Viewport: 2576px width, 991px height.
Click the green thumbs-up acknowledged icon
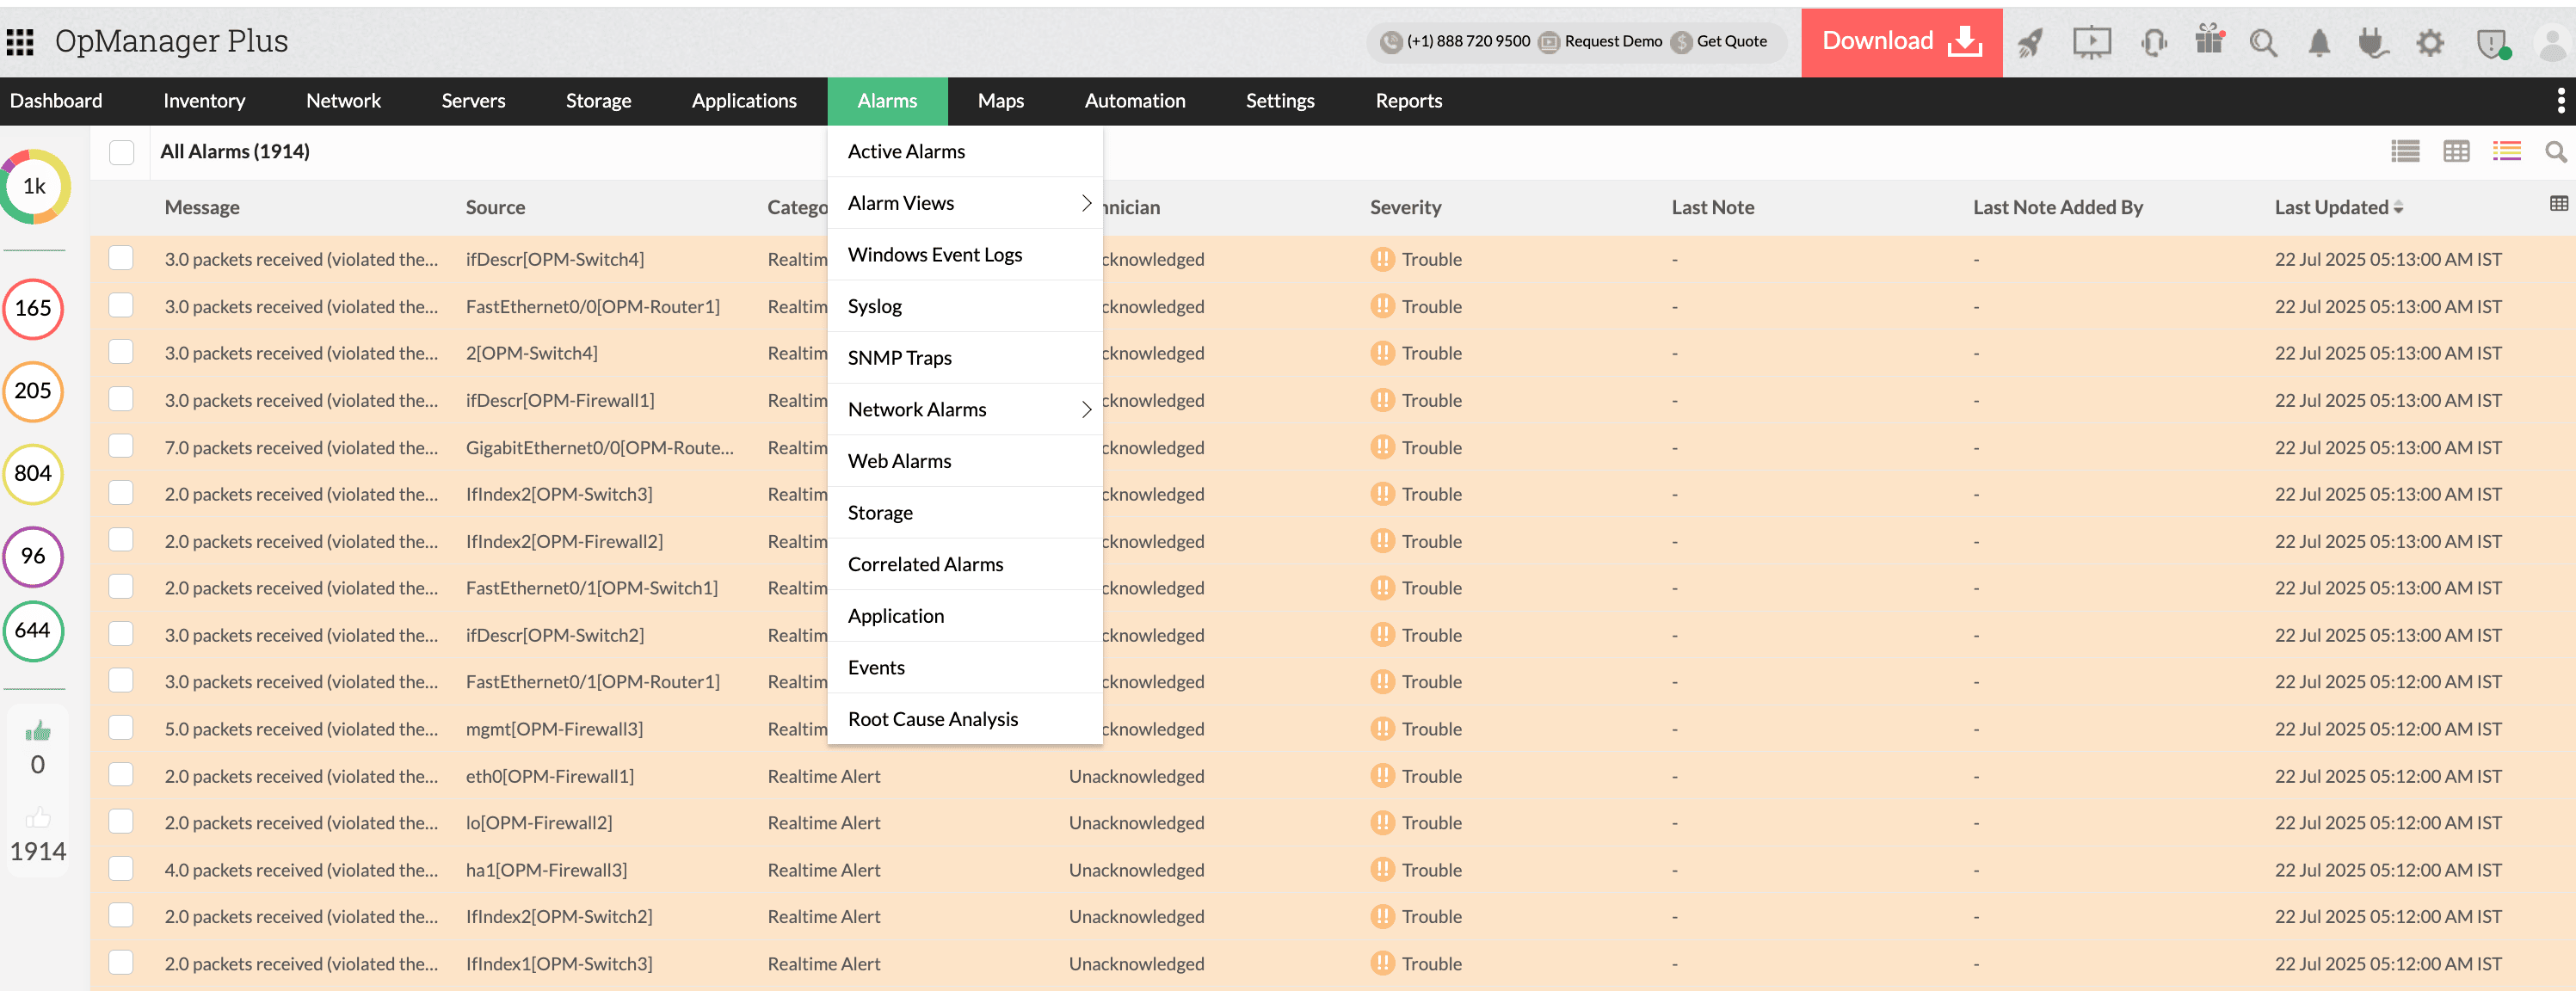38,731
